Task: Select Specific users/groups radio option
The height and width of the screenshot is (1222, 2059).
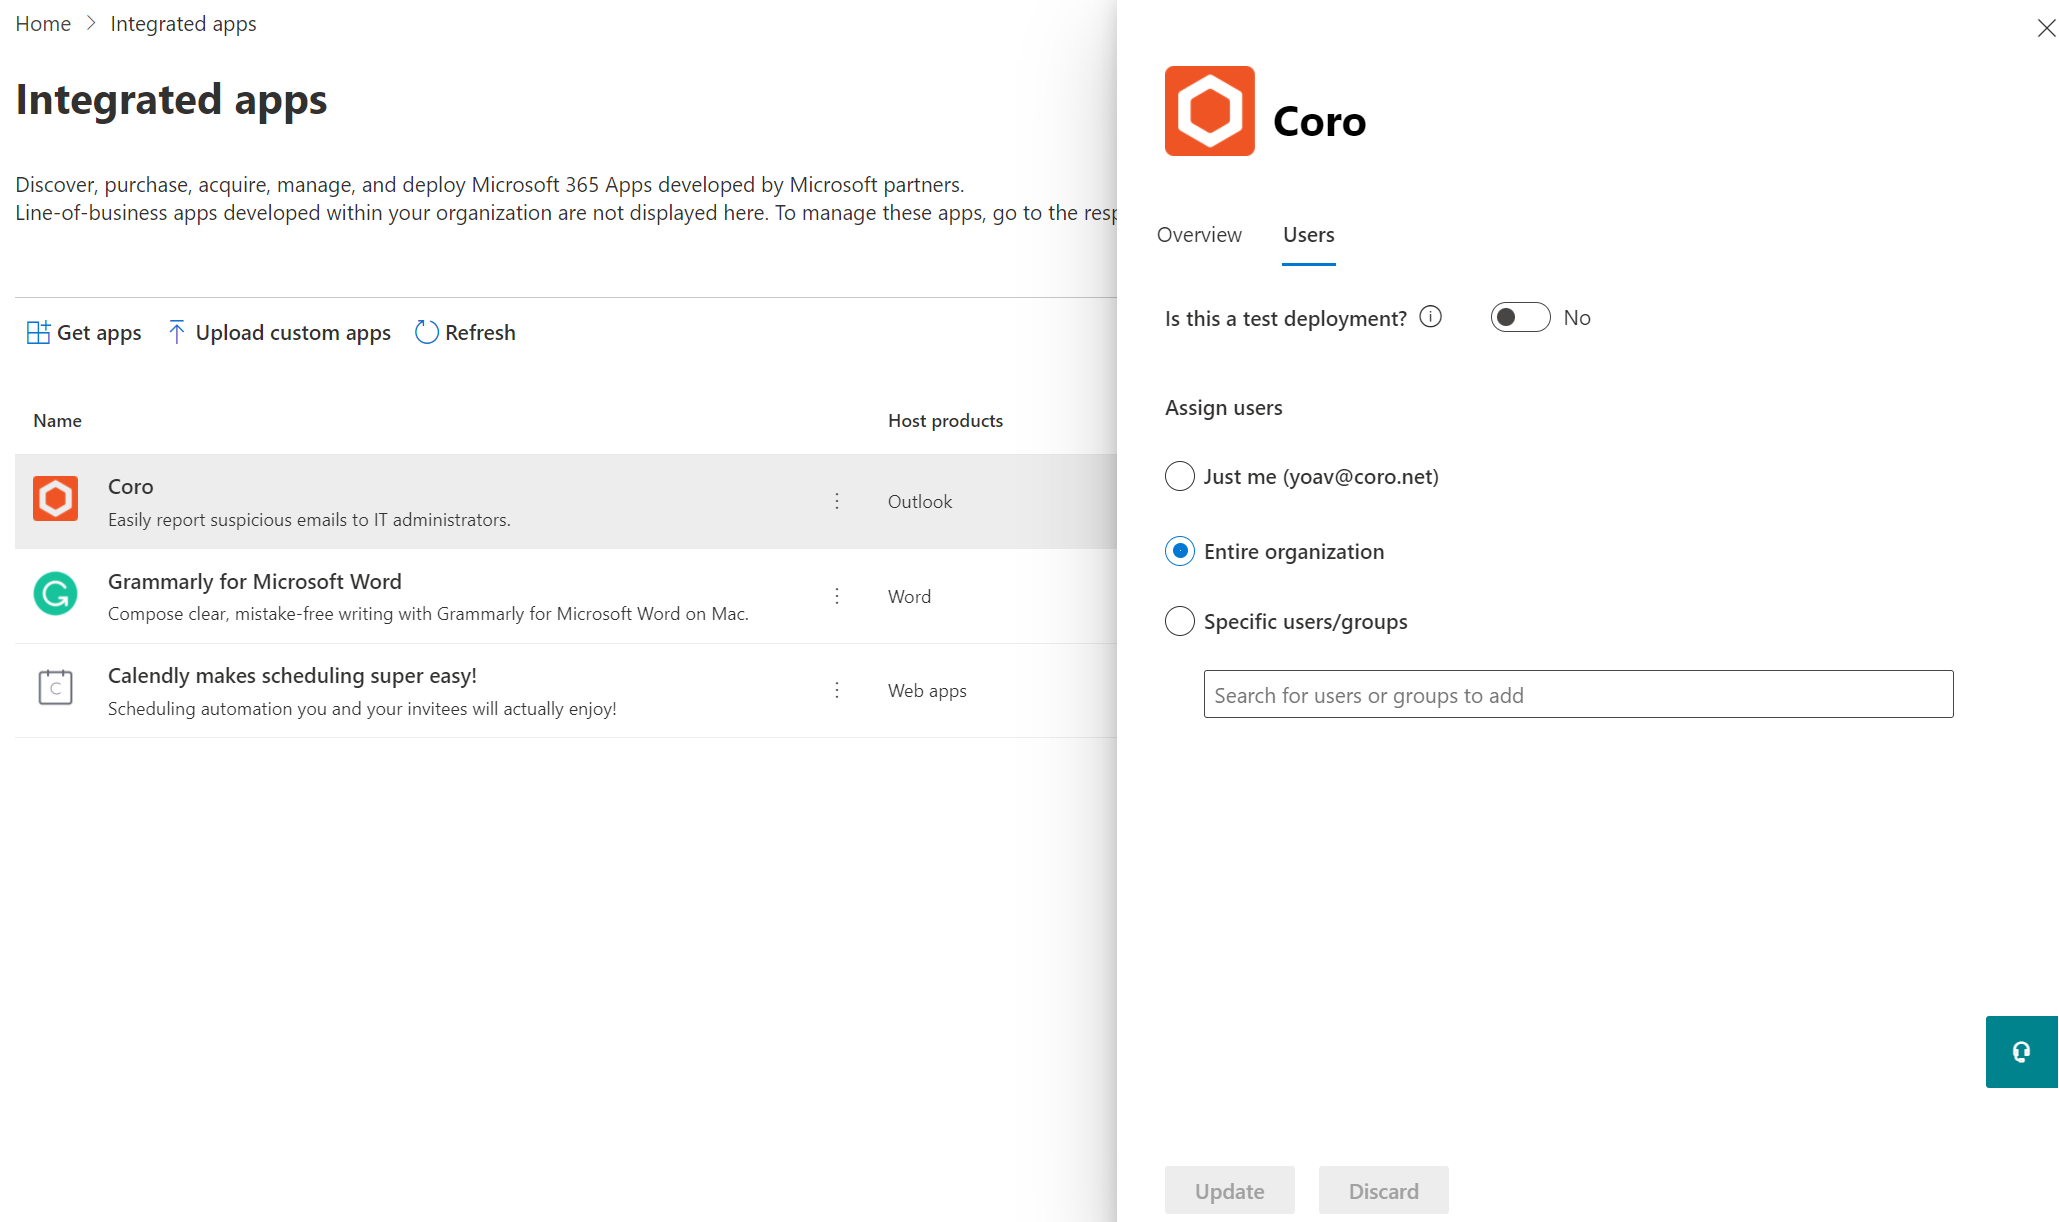Action: (1180, 621)
